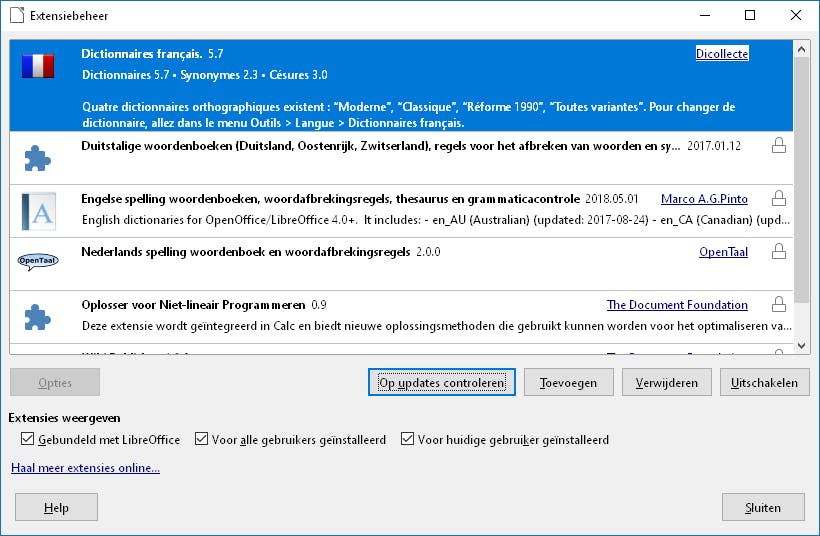Viewport: 820px width, 536px height.
Task: Click the French flag icon of Dictionnaires français
Action: point(38,66)
